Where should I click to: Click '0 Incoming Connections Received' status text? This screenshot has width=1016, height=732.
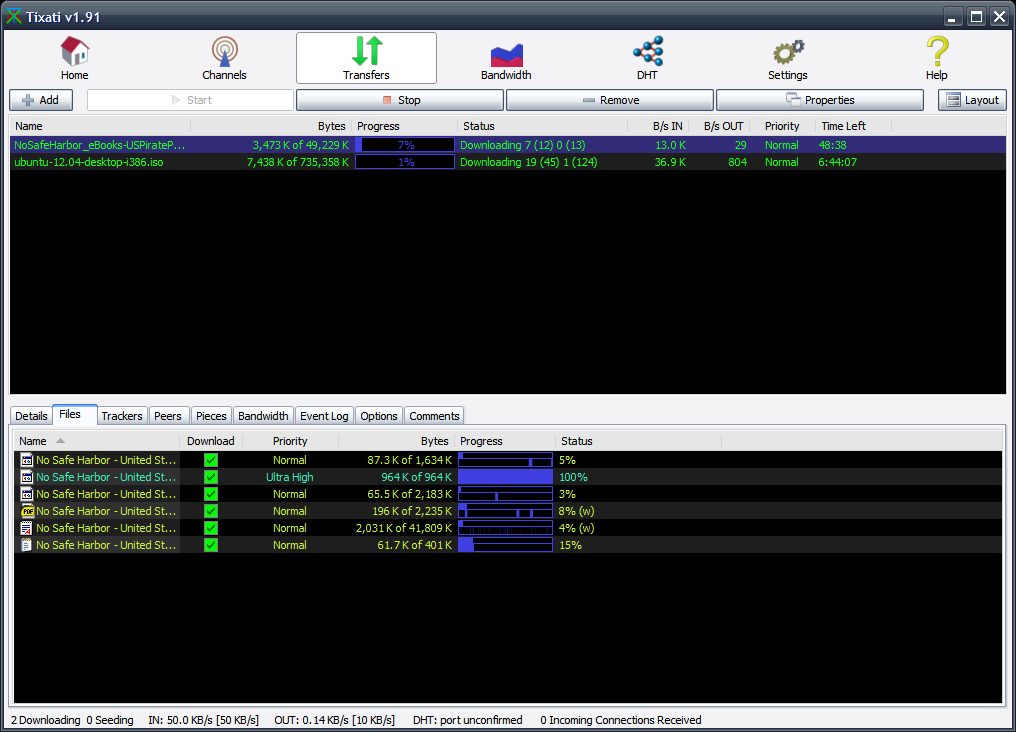(621, 720)
